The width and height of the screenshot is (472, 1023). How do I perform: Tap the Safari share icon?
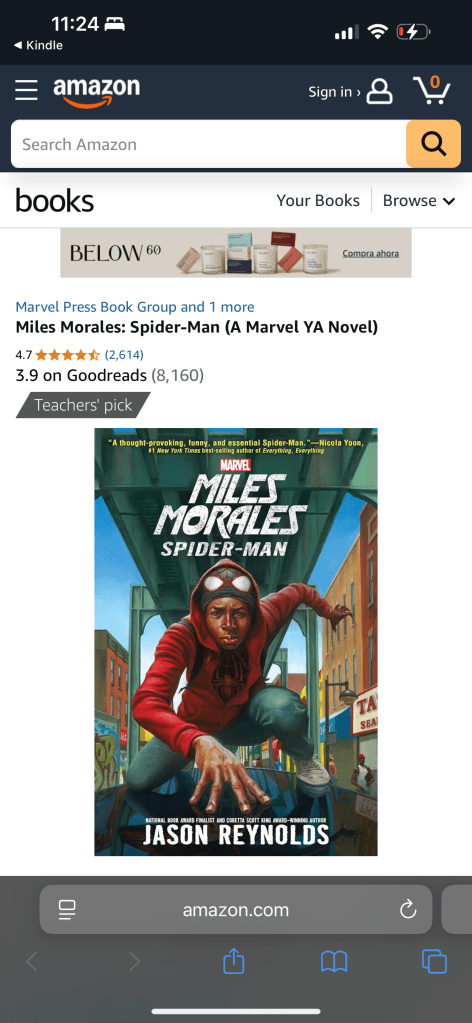234,961
